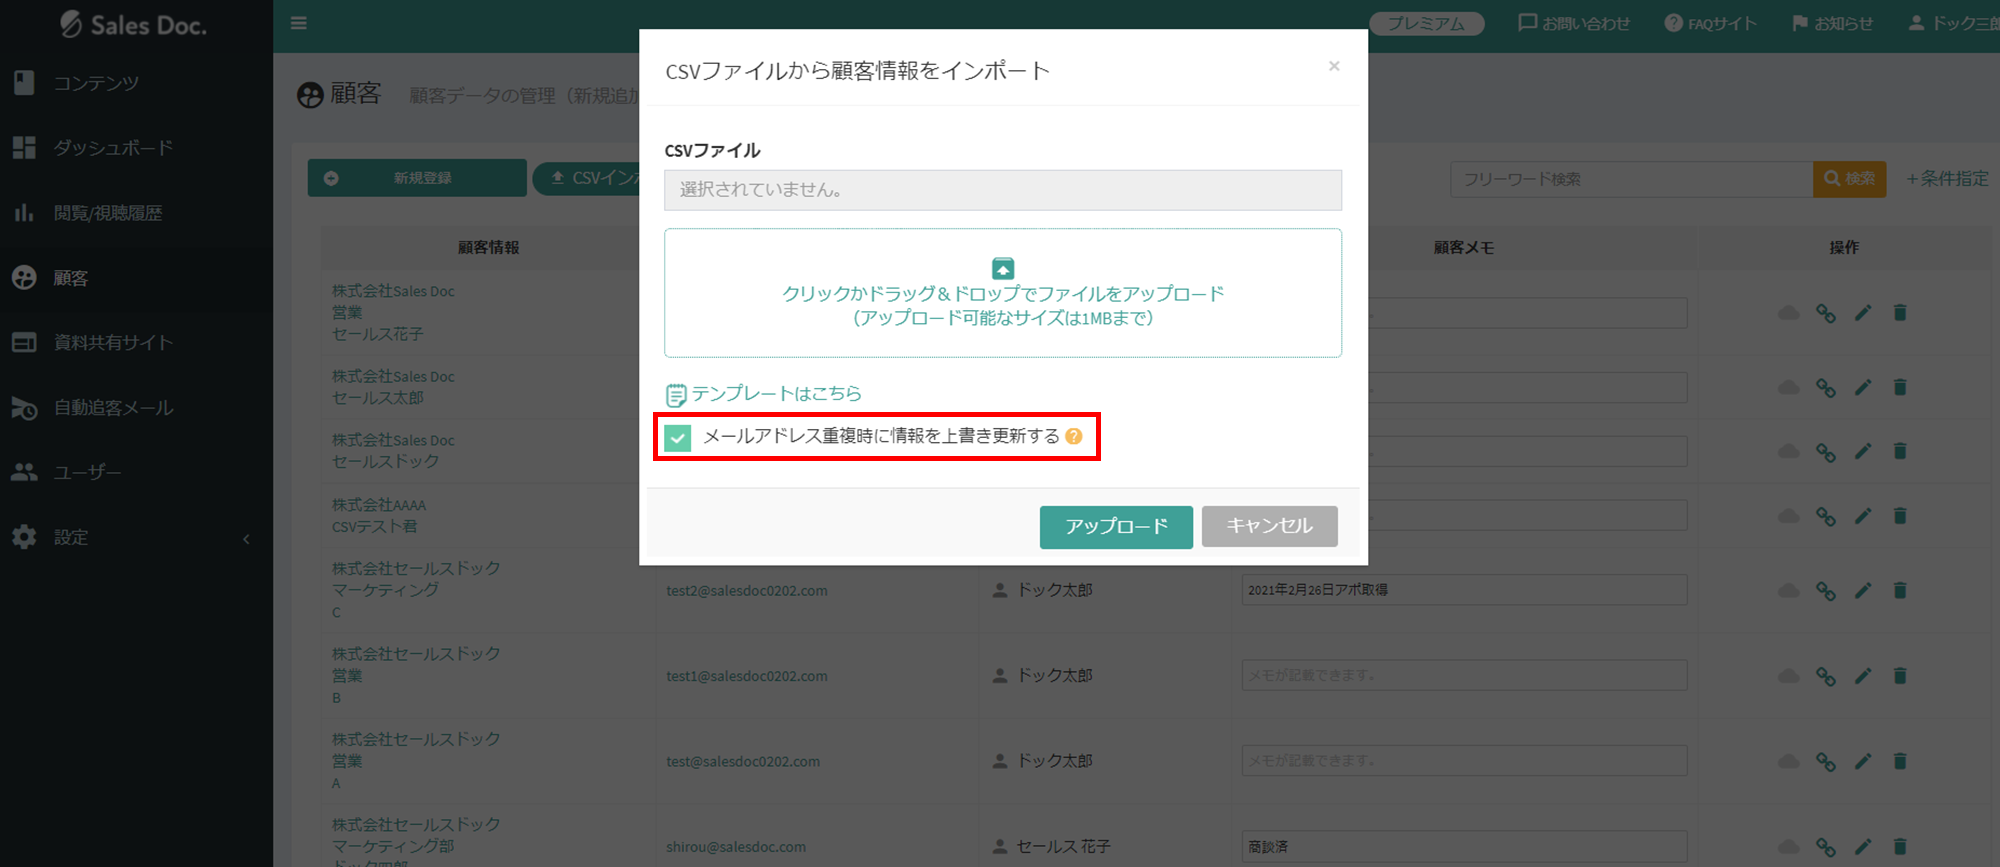Click the 2021年2月26日アポ取得 memo field
This screenshot has width=2000, height=867.
(x=1463, y=590)
